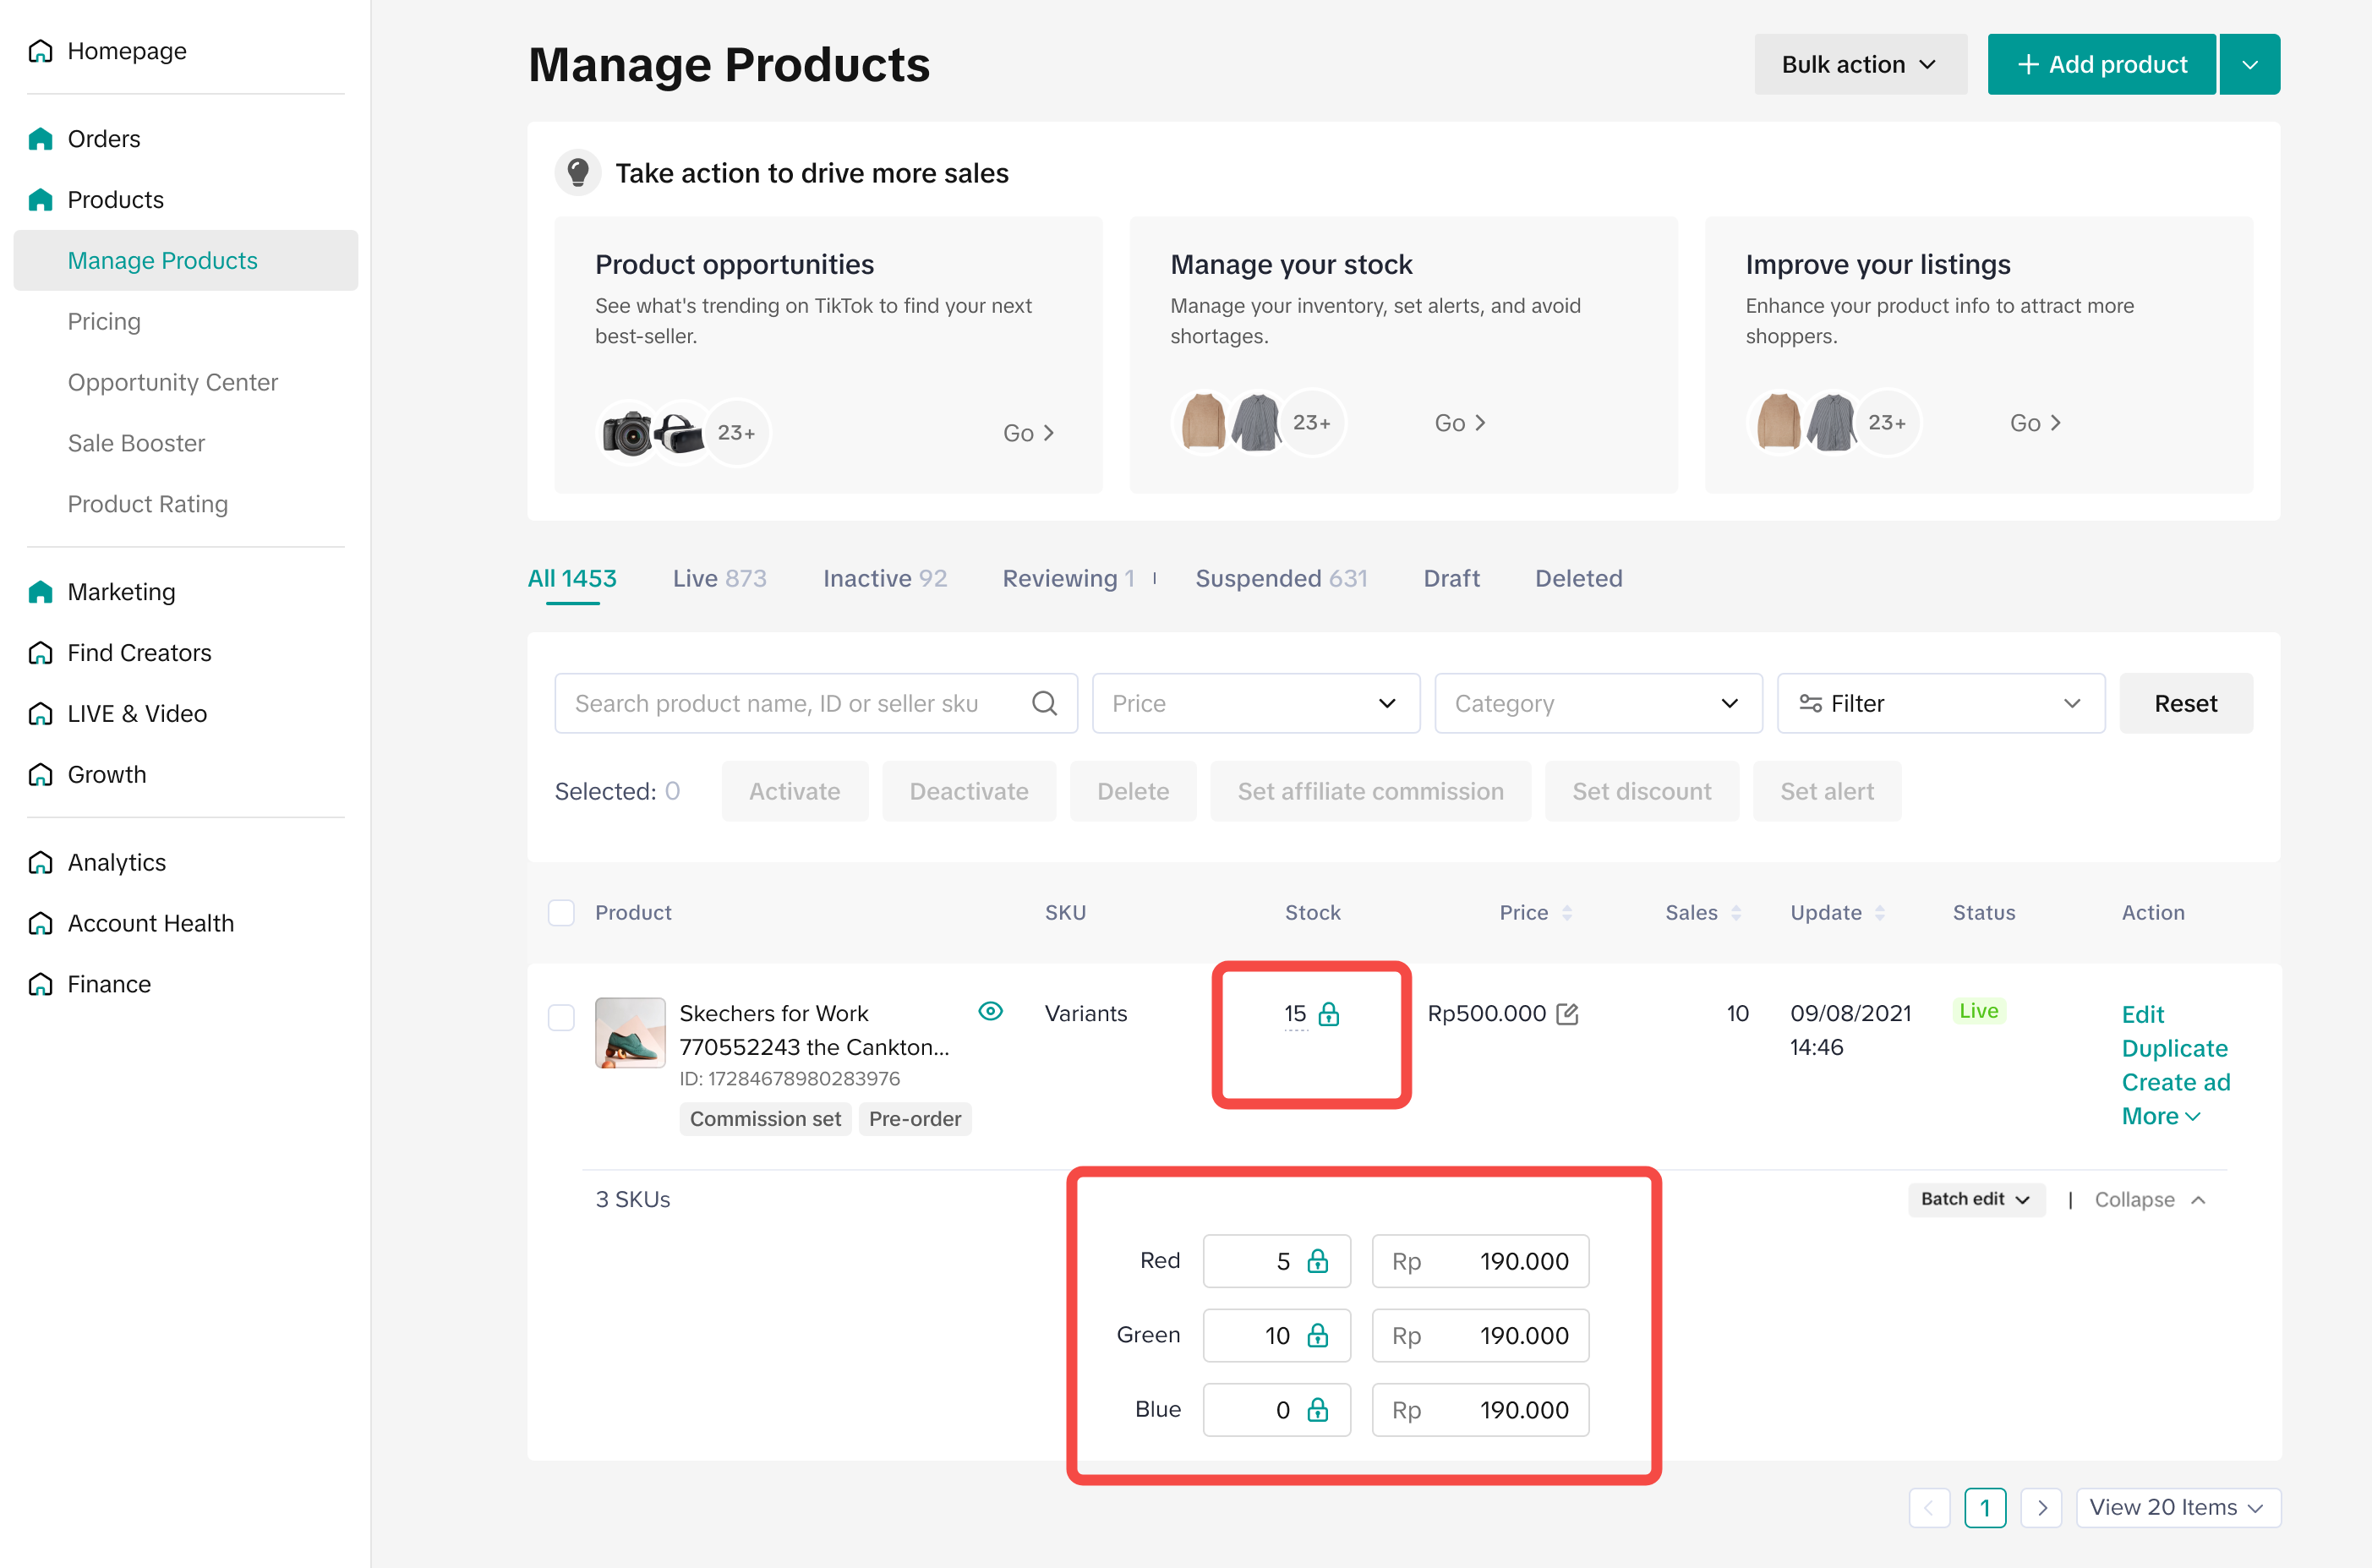Click the lock icon beside total stock 15
Image resolution: width=2372 pixels, height=1568 pixels.
1328,1014
